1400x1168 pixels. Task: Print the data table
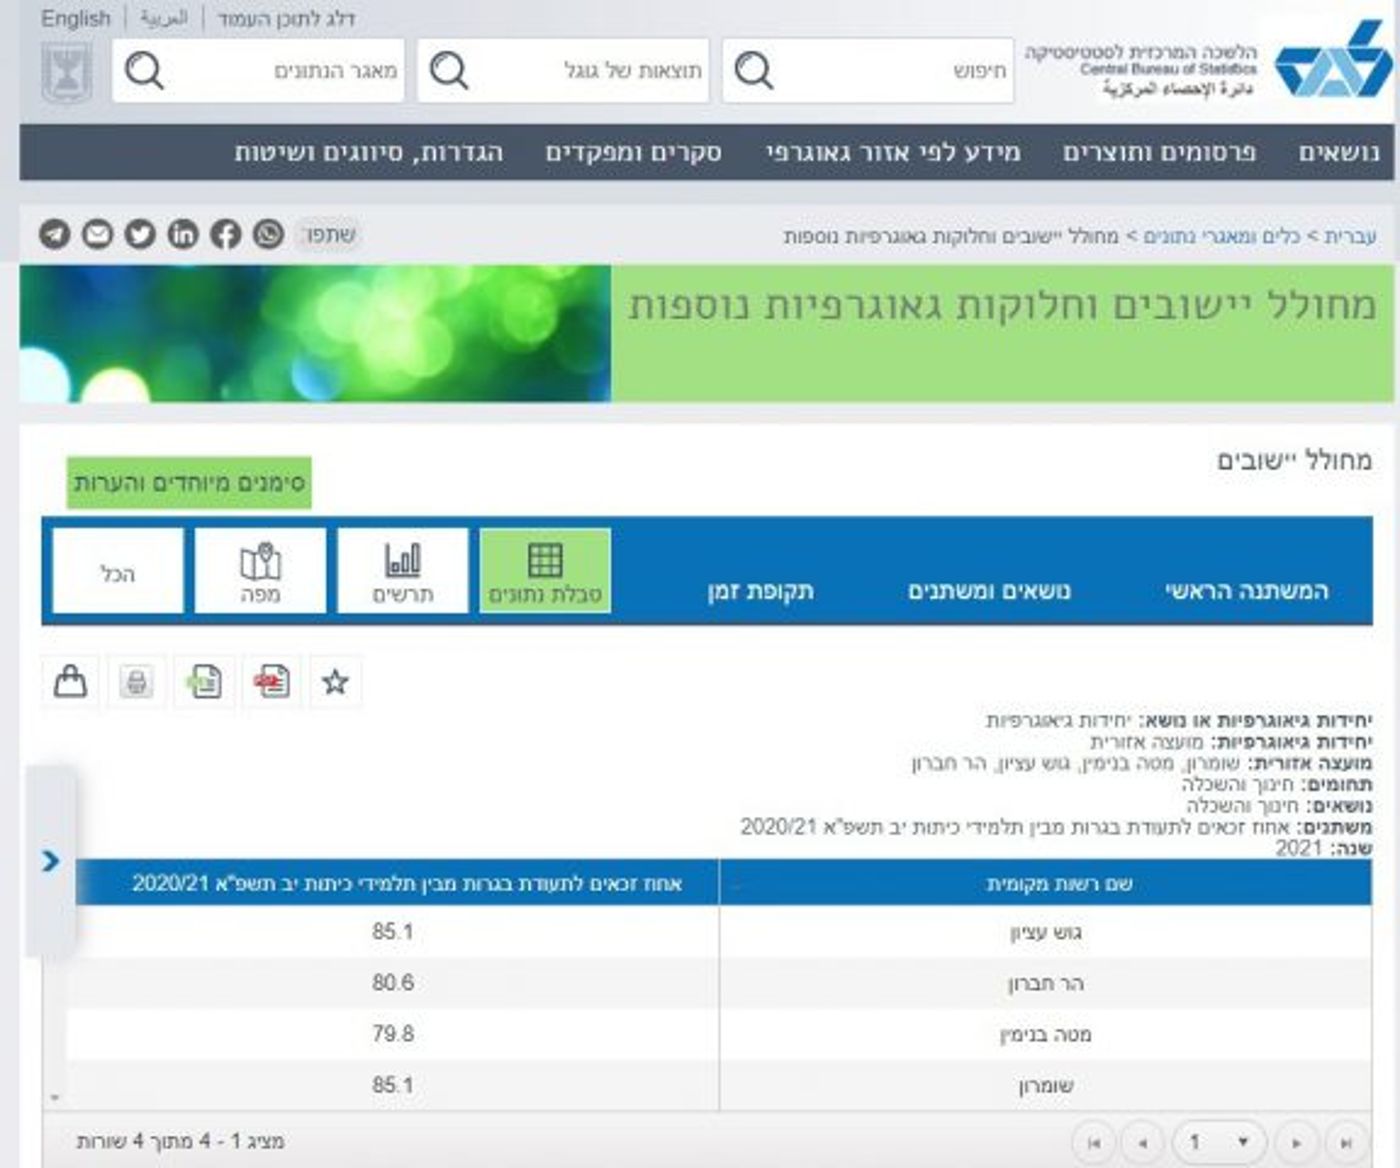click(137, 682)
